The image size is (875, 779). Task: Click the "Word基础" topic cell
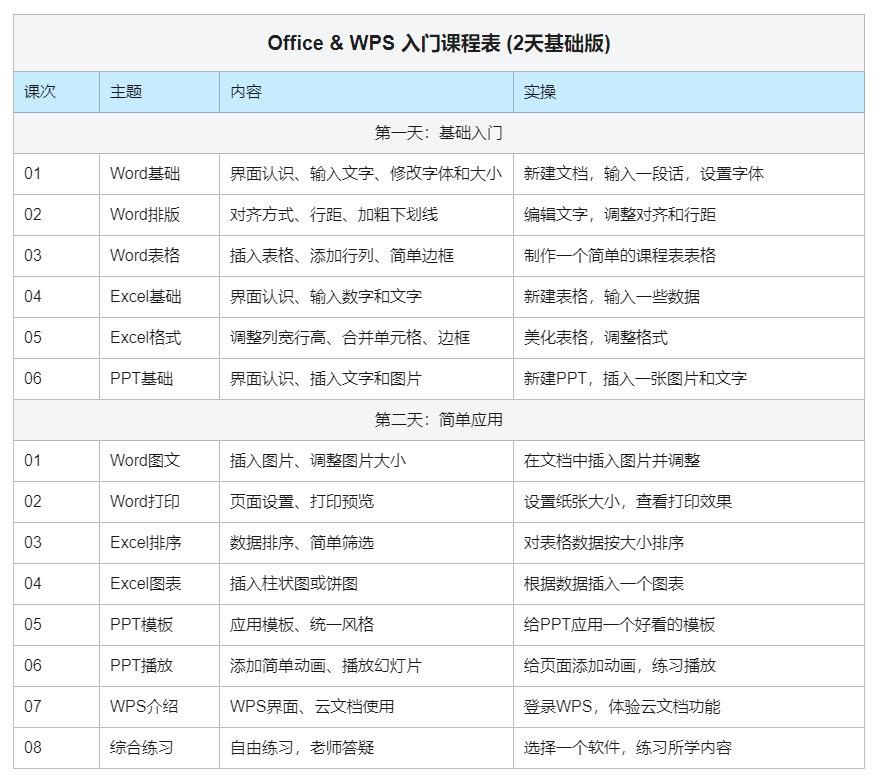[160, 174]
